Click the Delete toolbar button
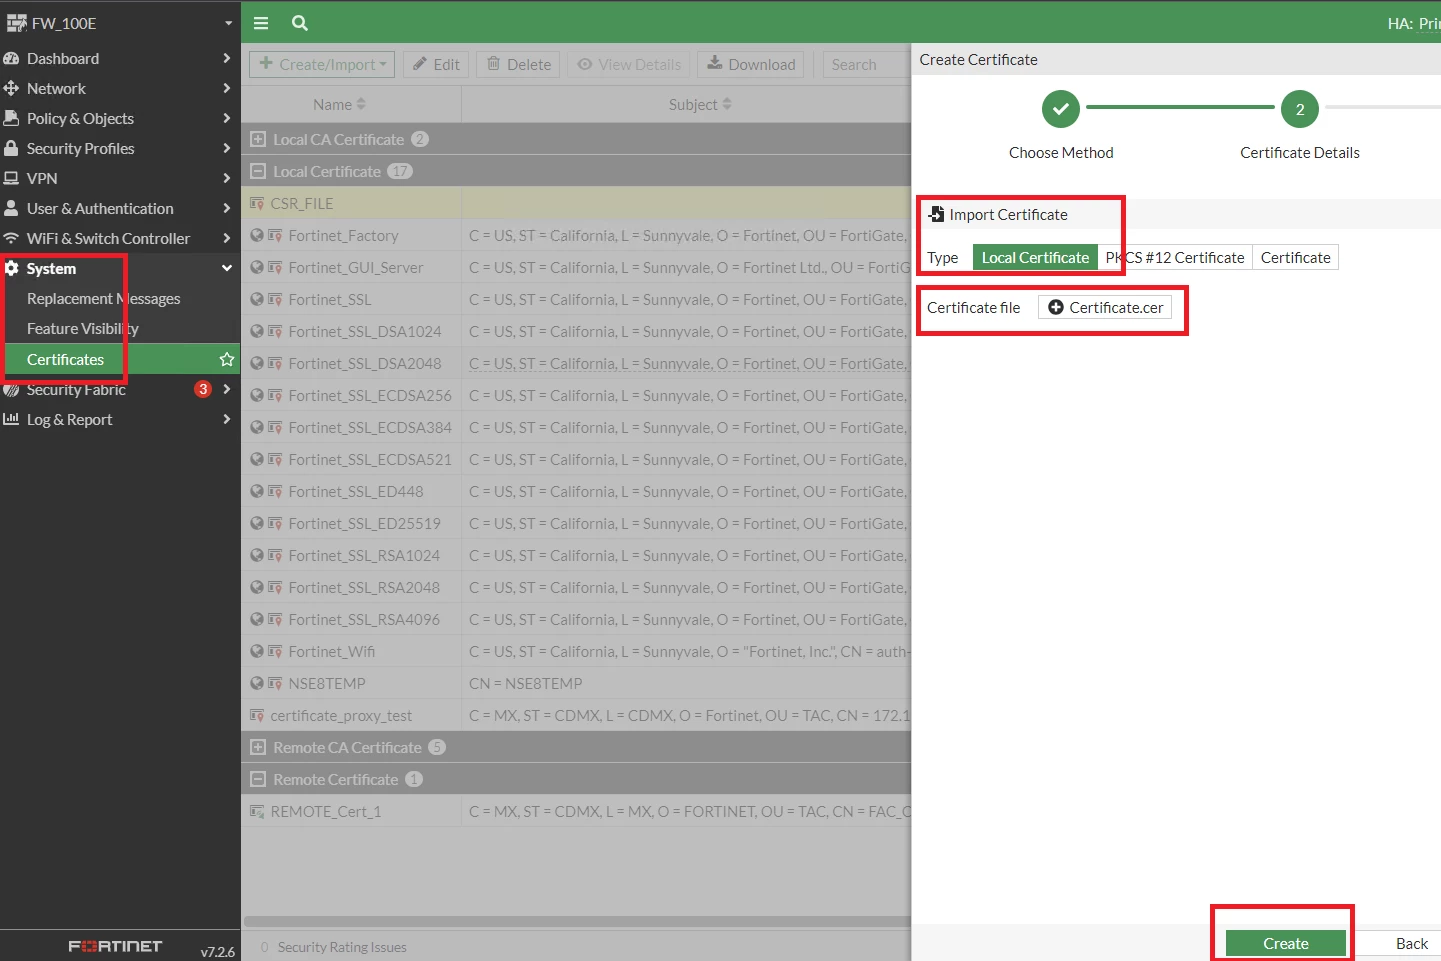1441x961 pixels. (x=519, y=64)
